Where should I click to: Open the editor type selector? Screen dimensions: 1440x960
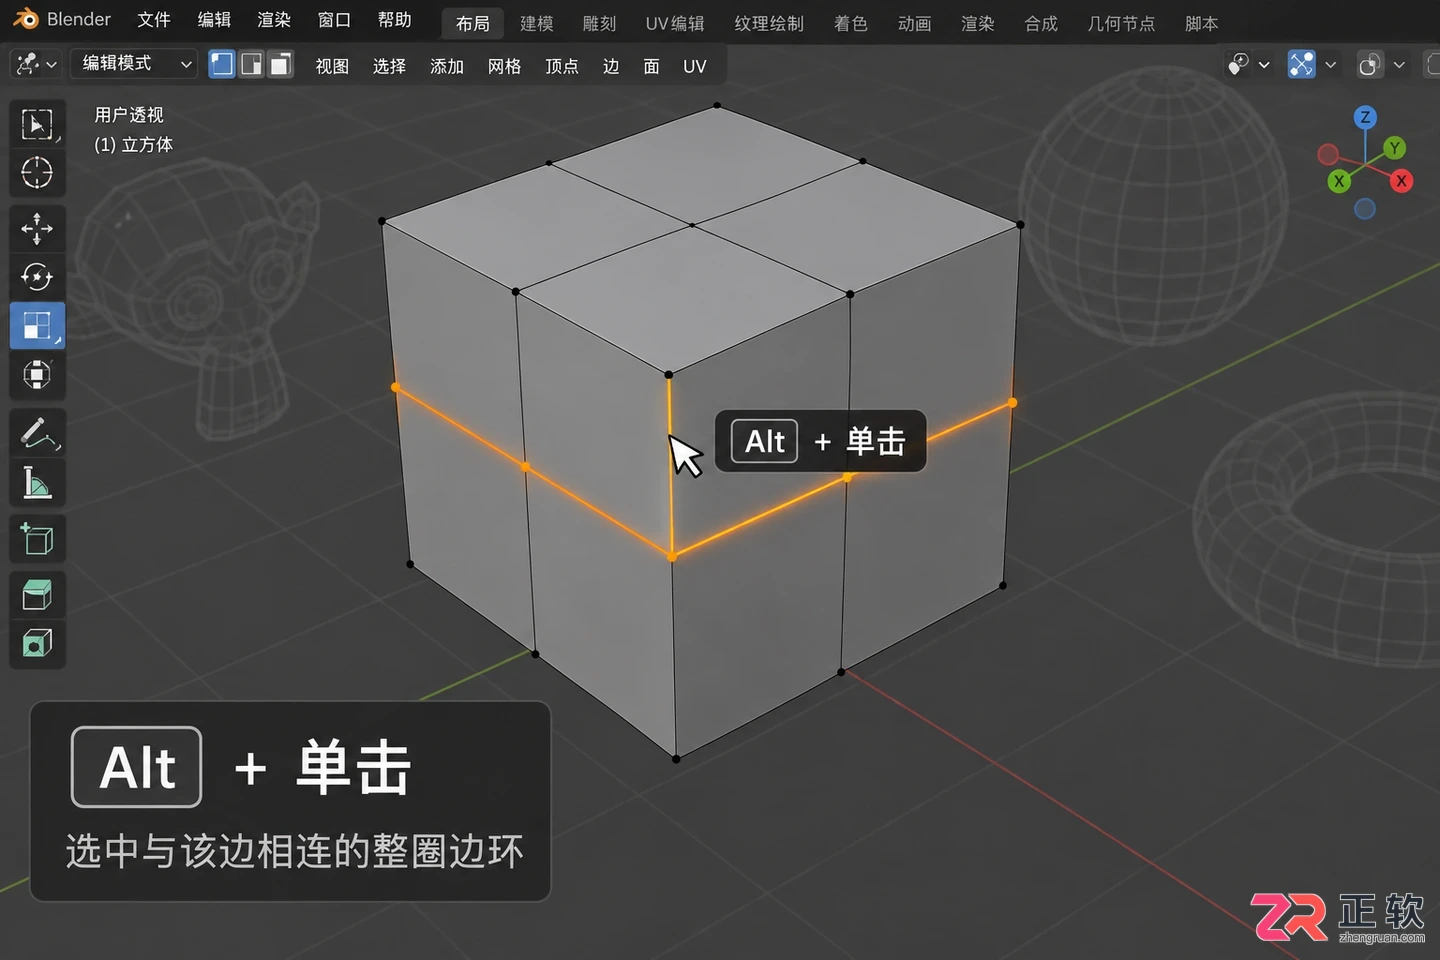point(37,64)
